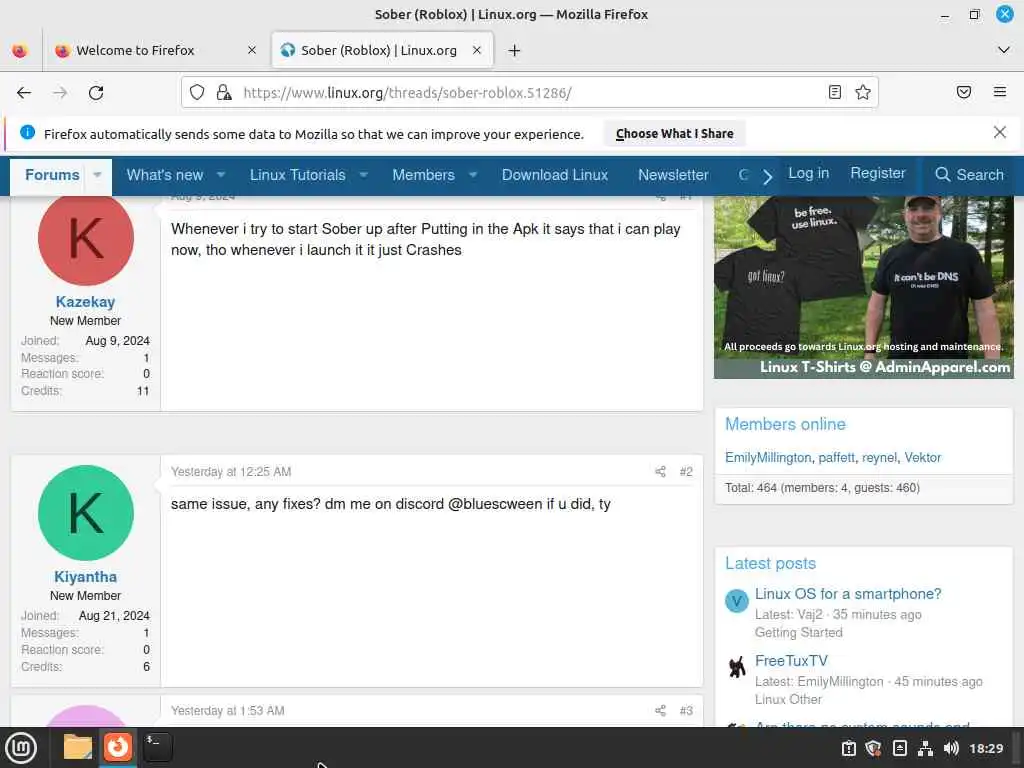
Task: Expand the What's new dropdown arrow
Action: click(x=221, y=175)
